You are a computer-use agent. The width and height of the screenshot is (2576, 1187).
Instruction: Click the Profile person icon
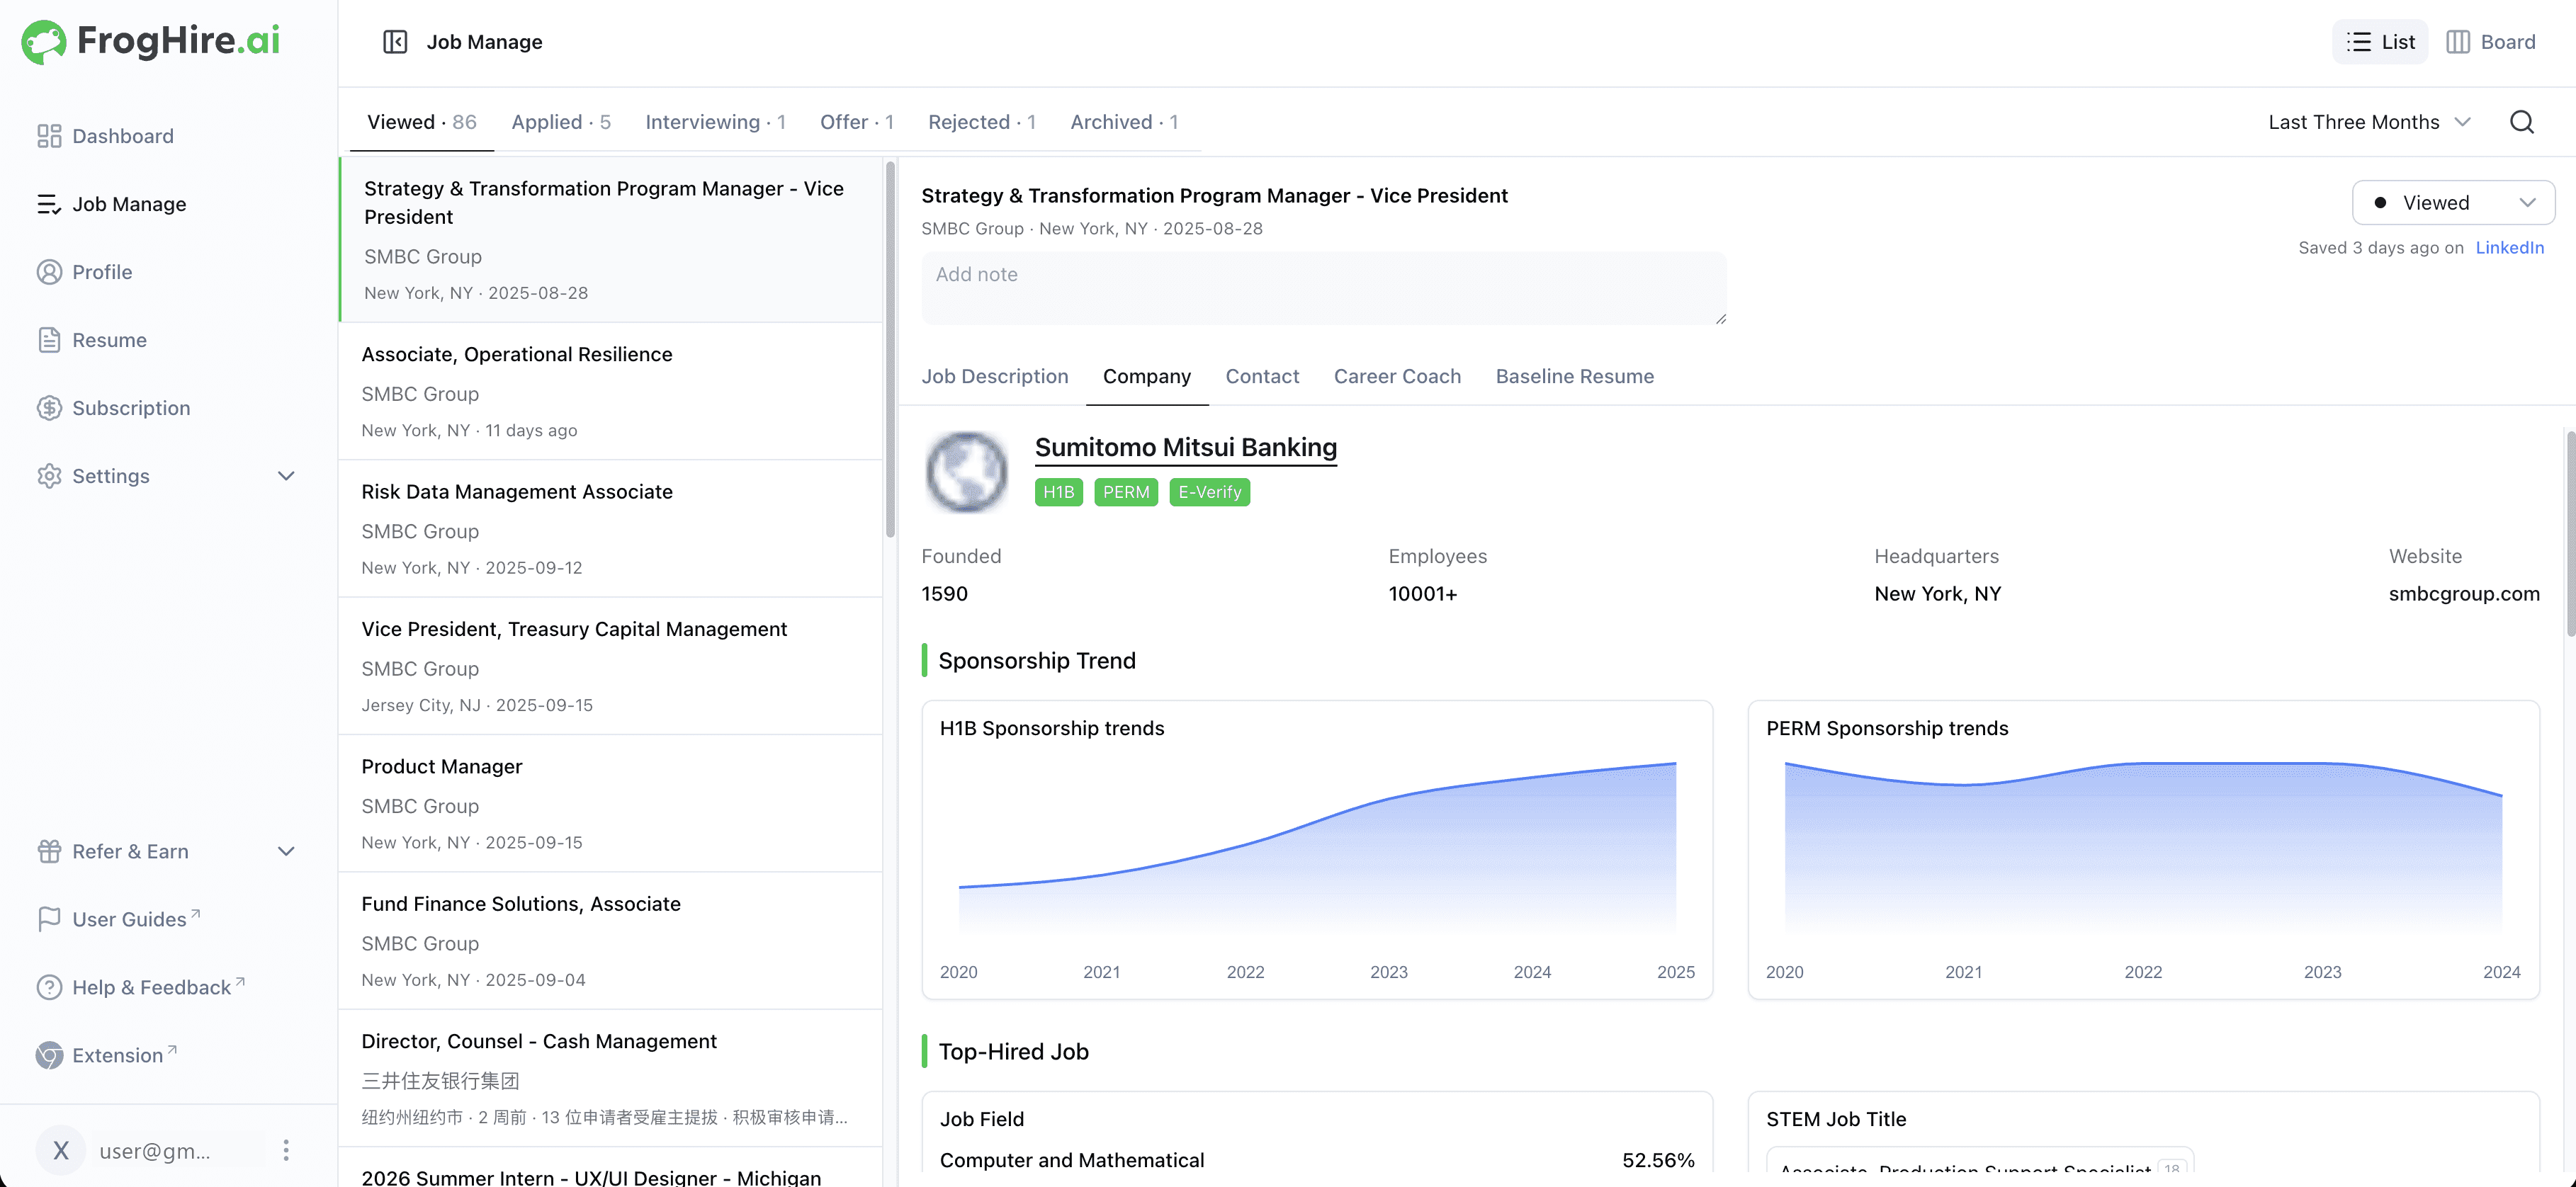(x=49, y=272)
